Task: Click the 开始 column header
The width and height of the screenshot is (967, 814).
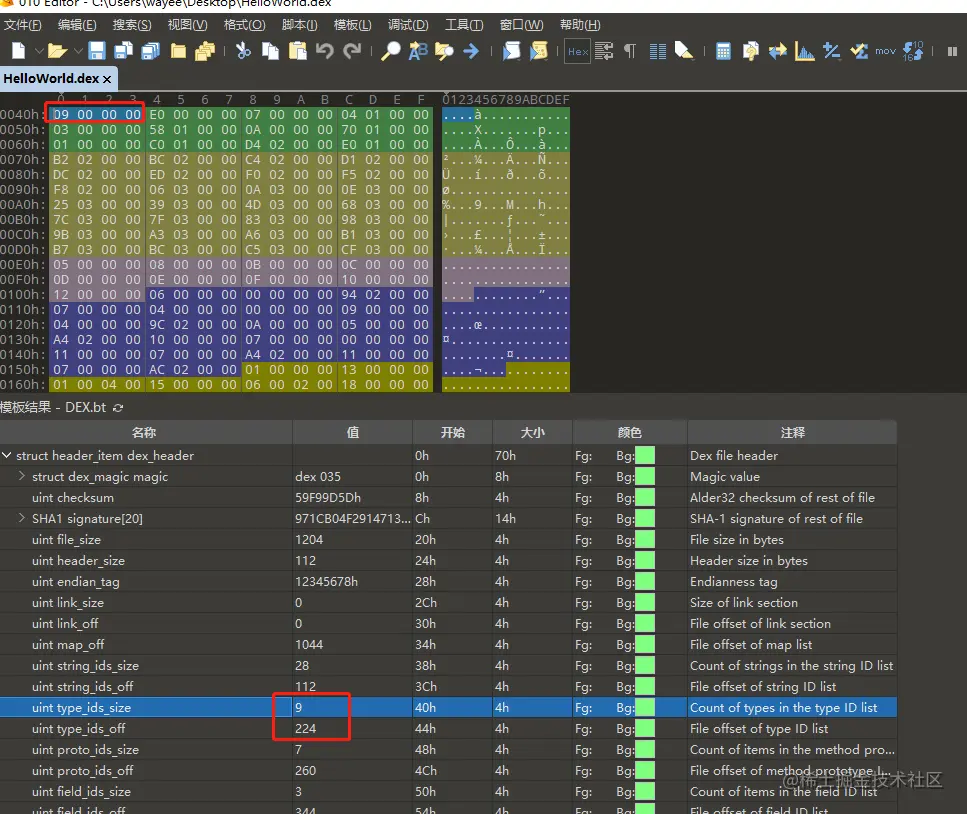Action: pos(452,432)
